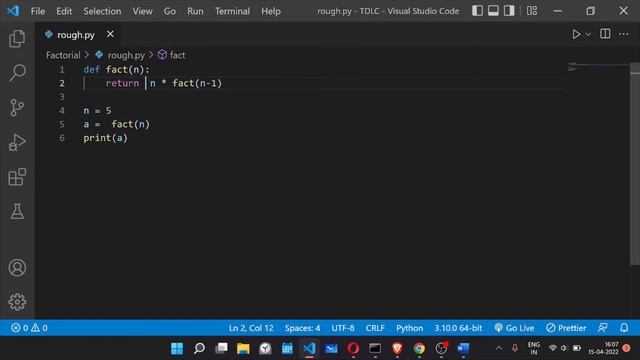The height and width of the screenshot is (360, 640).
Task: Open the Terminal menu
Action: click(232, 11)
